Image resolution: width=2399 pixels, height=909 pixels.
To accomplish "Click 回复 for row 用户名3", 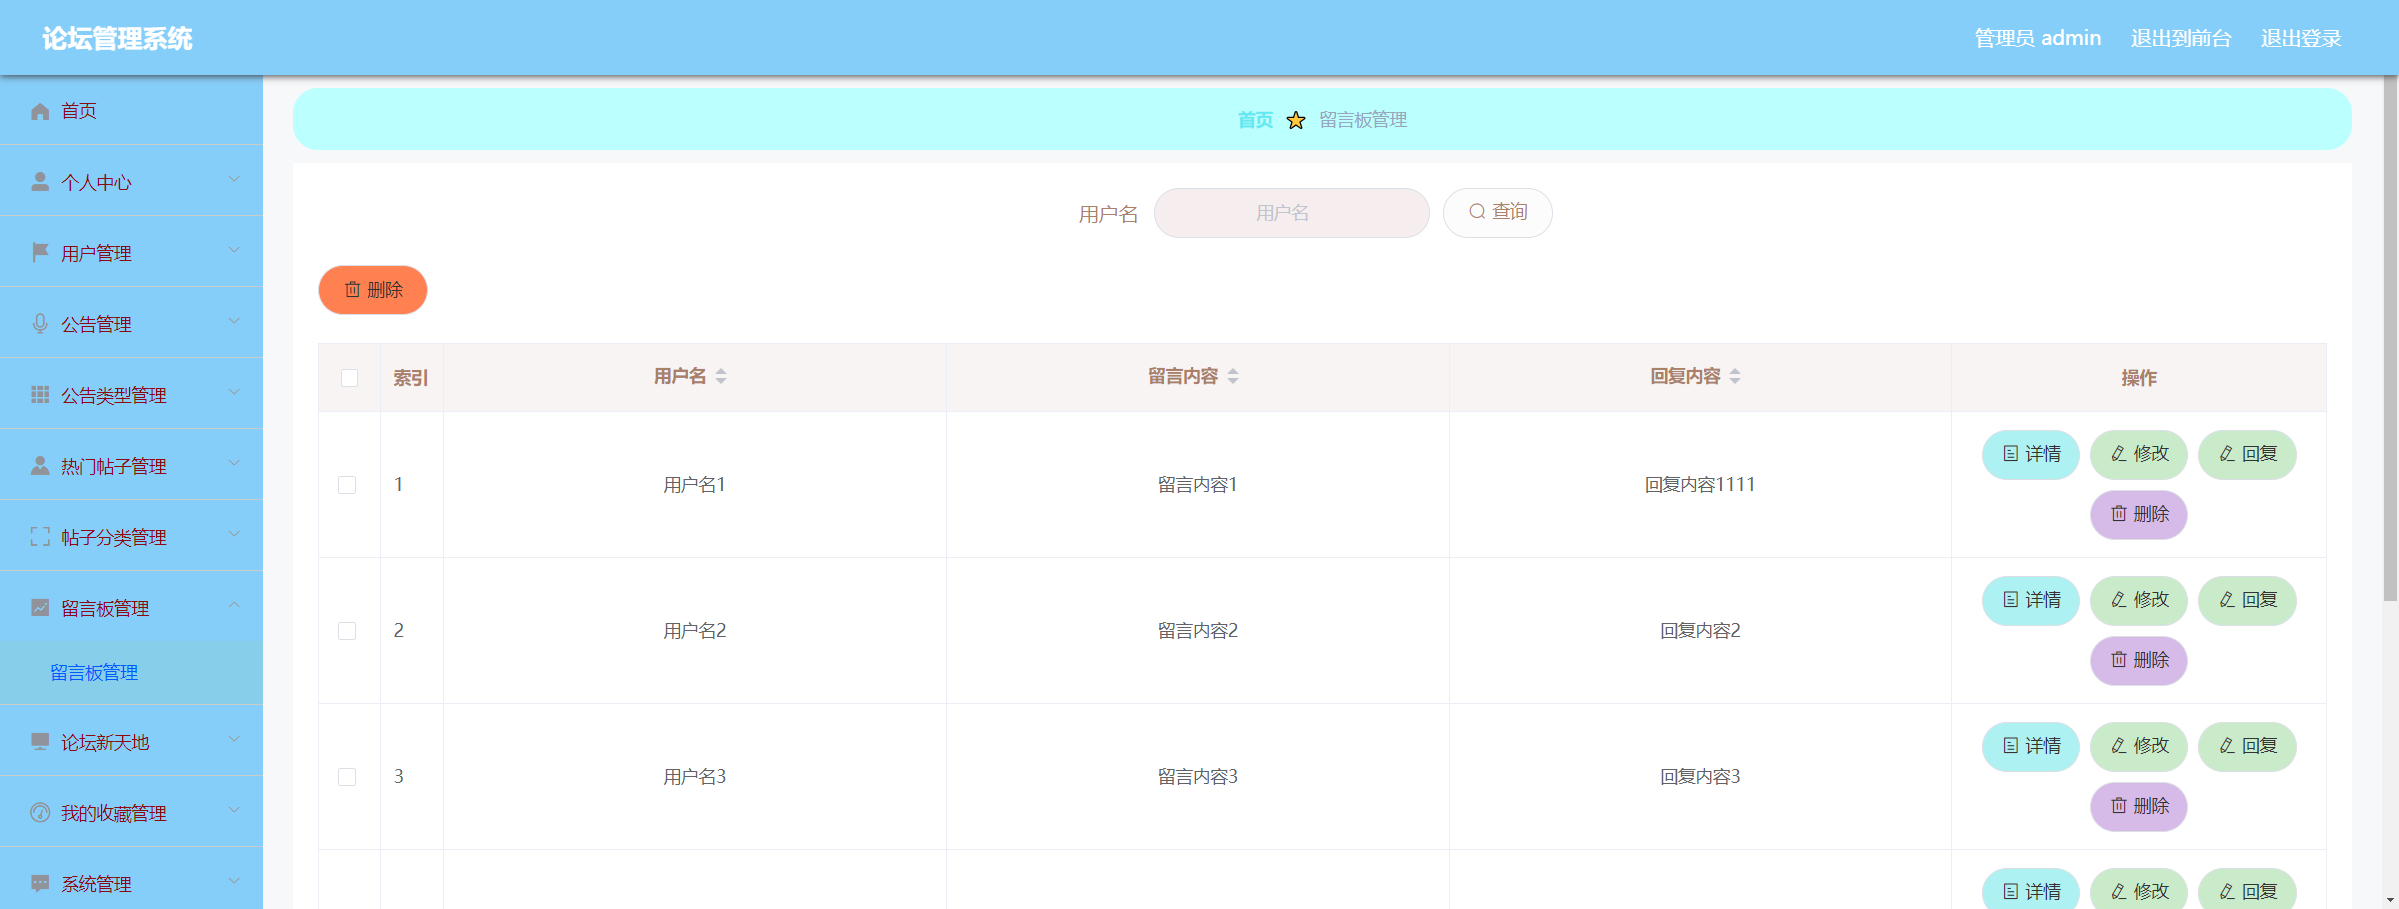I will pos(2247,747).
